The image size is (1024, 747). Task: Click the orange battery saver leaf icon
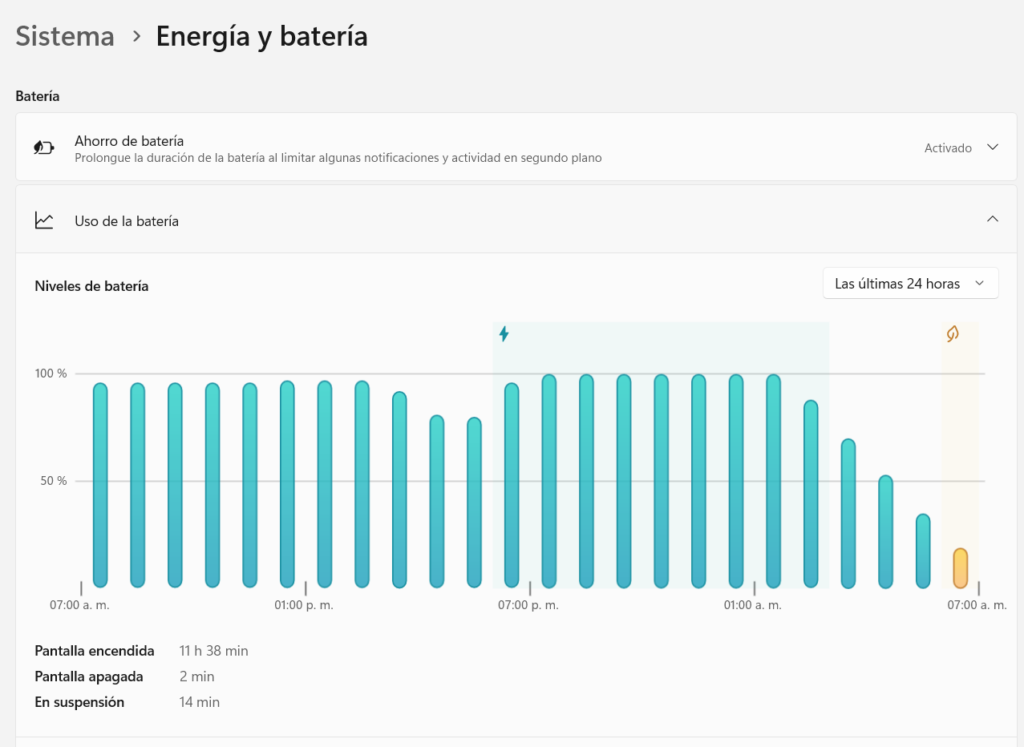pyautogui.click(x=952, y=334)
